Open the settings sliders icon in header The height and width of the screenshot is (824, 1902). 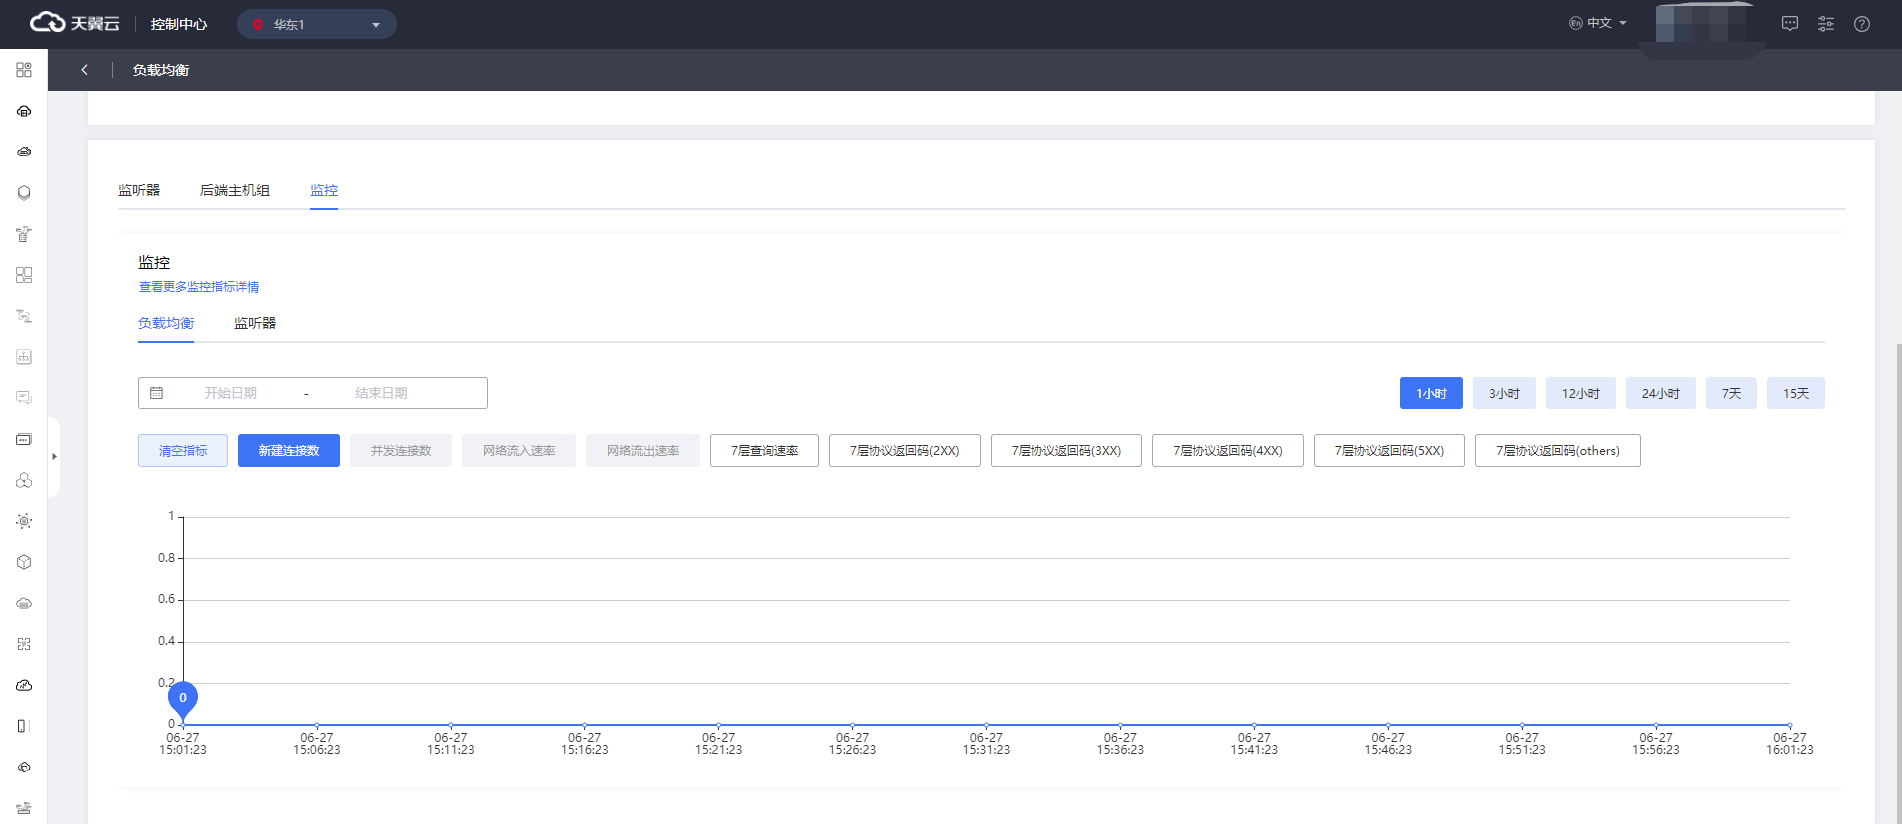pyautogui.click(x=1826, y=24)
